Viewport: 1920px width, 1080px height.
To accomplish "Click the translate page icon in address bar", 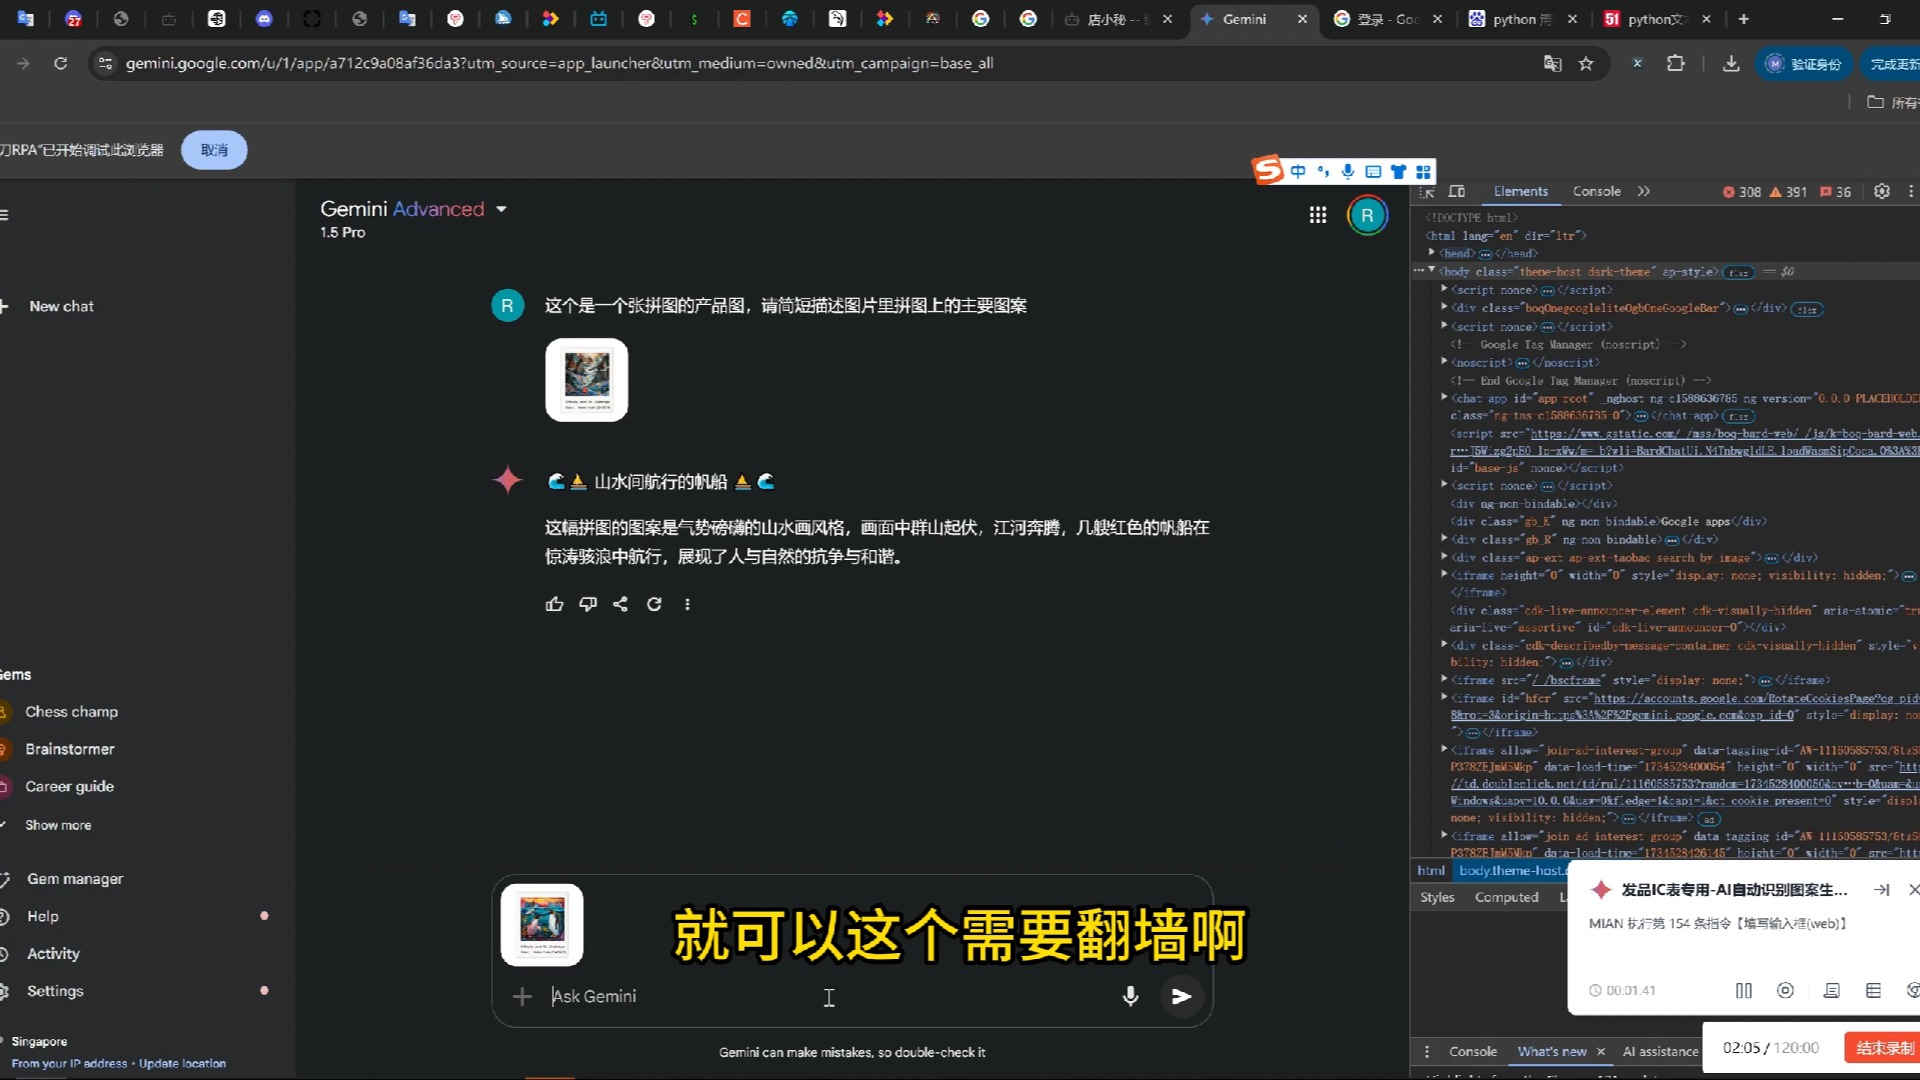I will pos(1552,63).
